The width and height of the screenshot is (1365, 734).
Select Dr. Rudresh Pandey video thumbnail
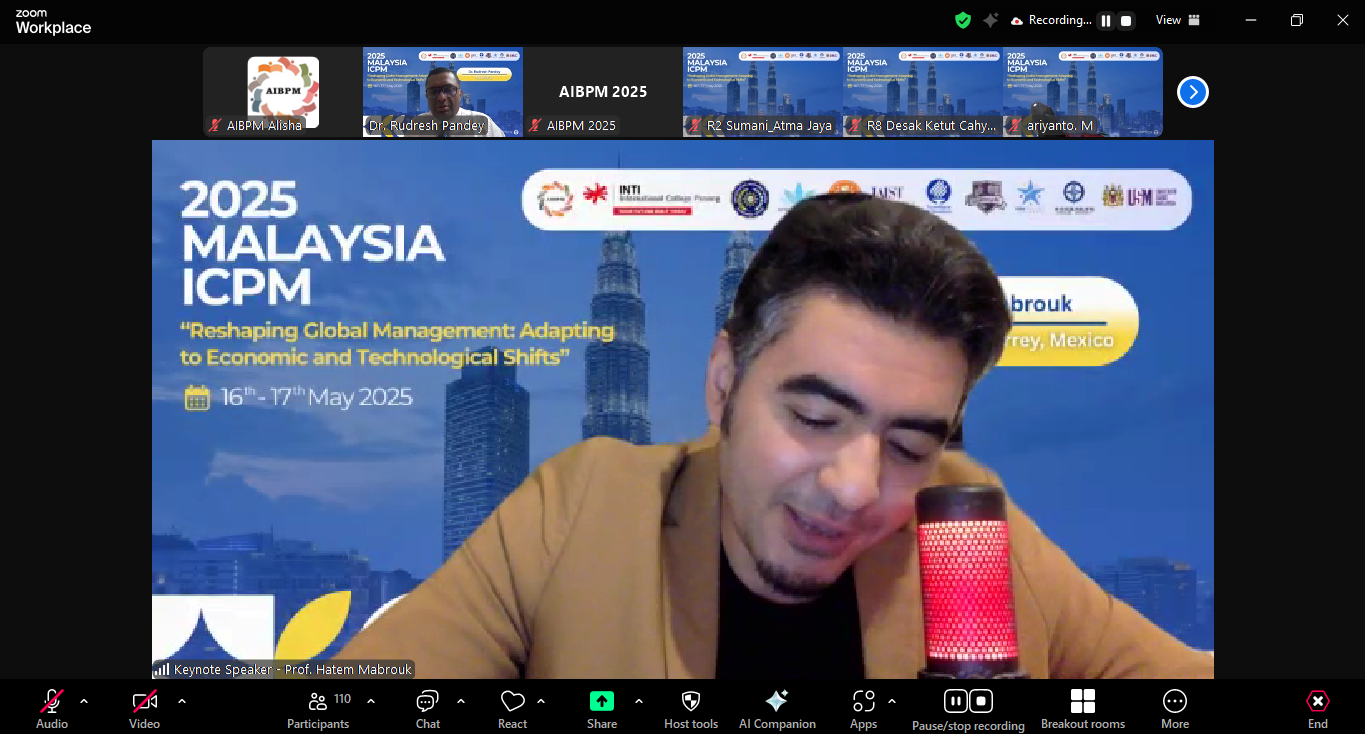pos(443,92)
